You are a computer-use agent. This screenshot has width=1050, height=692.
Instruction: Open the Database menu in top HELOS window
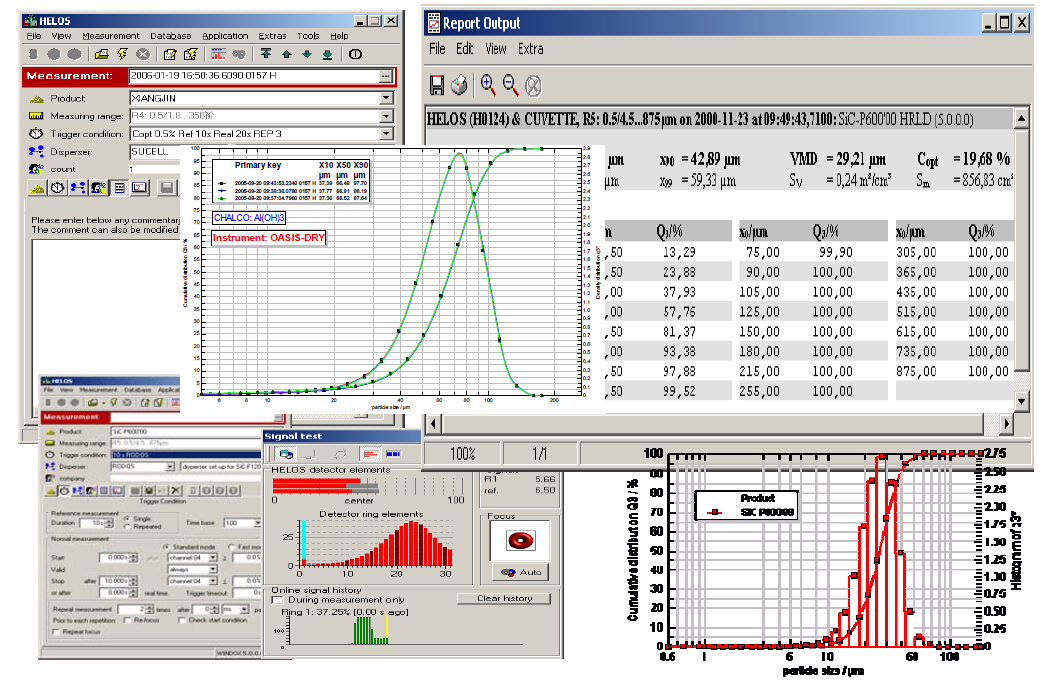[x=170, y=36]
